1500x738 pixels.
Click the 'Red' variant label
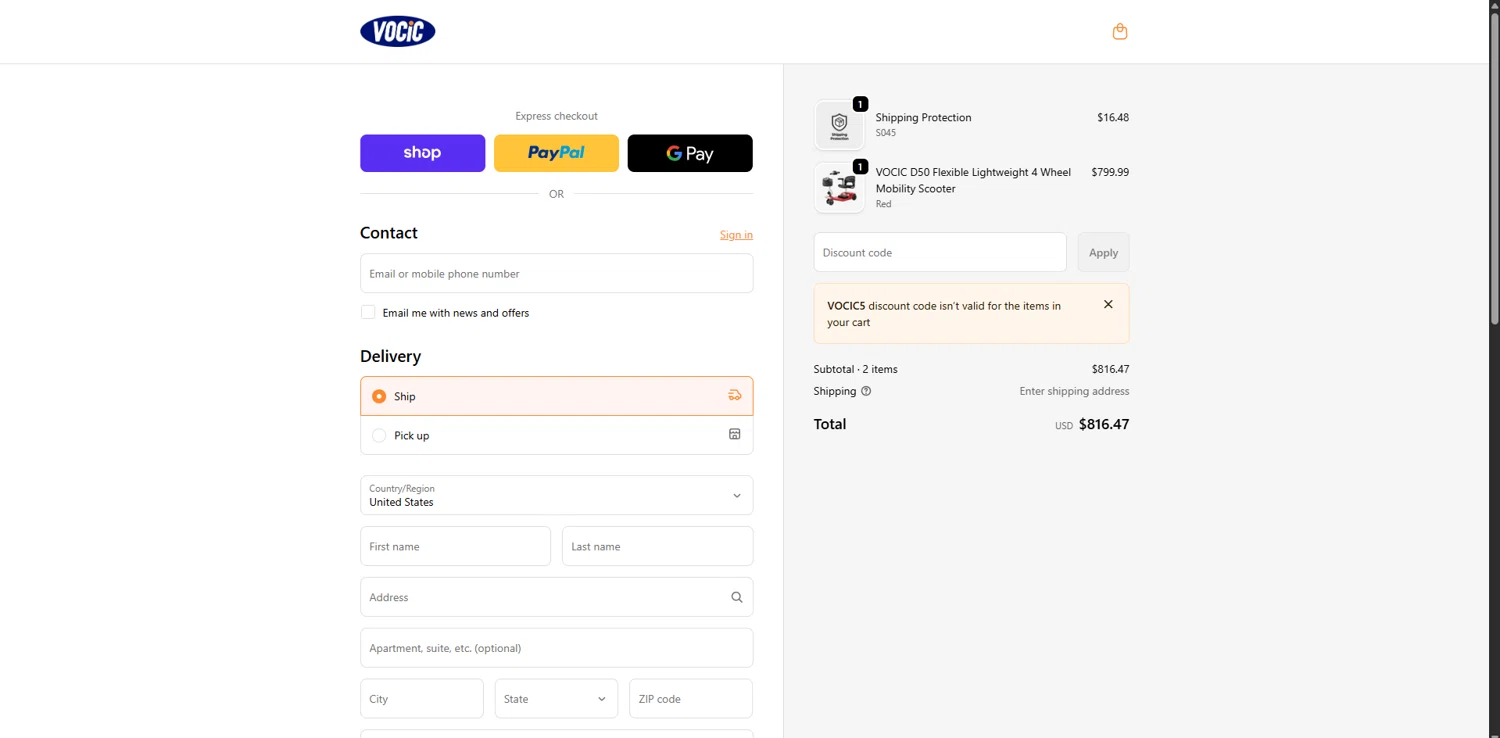[883, 204]
